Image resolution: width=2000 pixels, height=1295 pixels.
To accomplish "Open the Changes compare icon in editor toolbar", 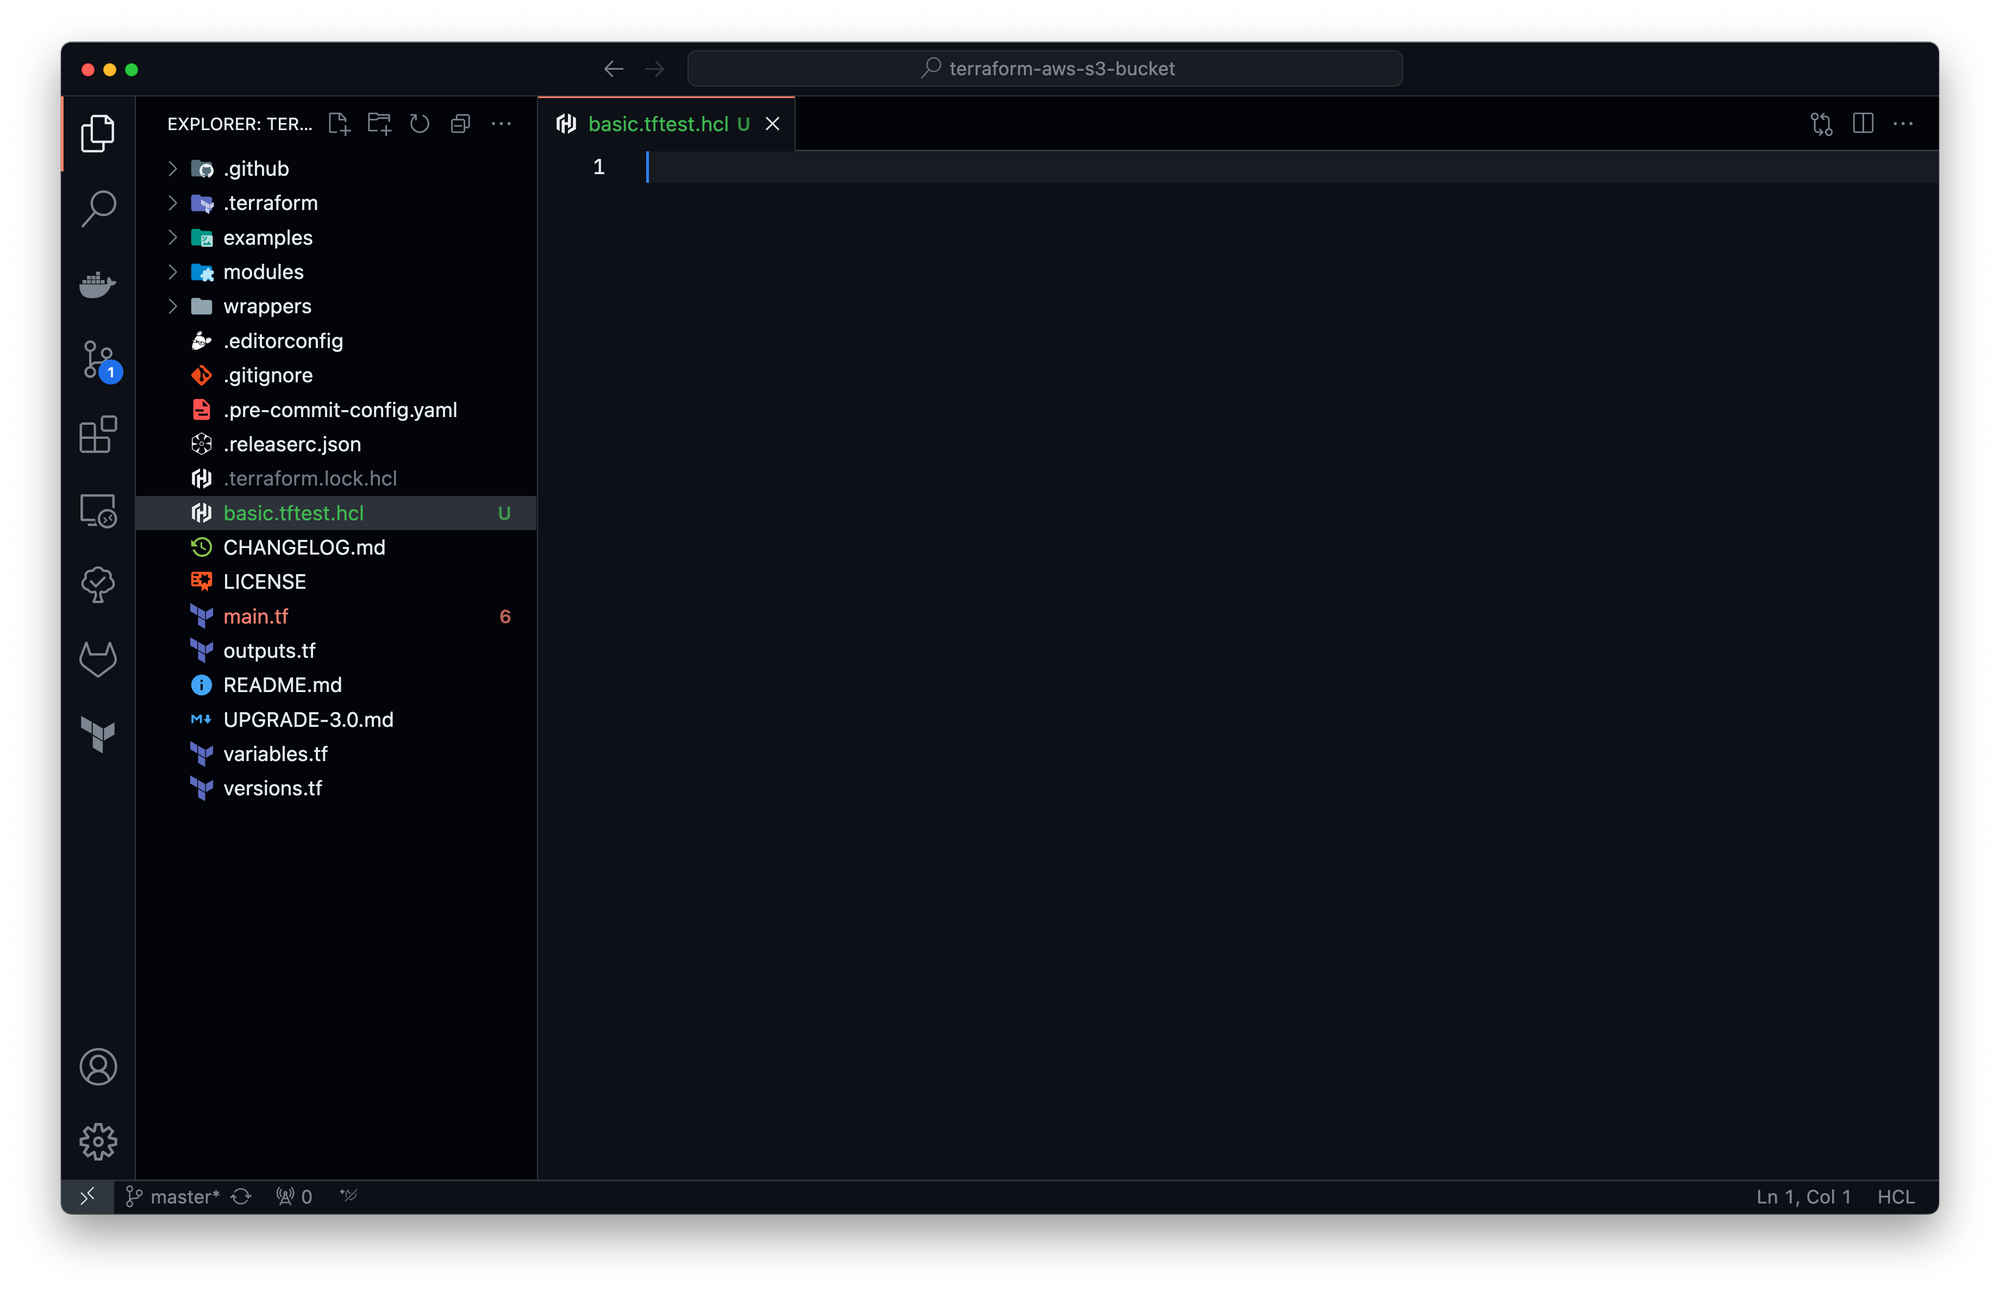I will click(1821, 124).
